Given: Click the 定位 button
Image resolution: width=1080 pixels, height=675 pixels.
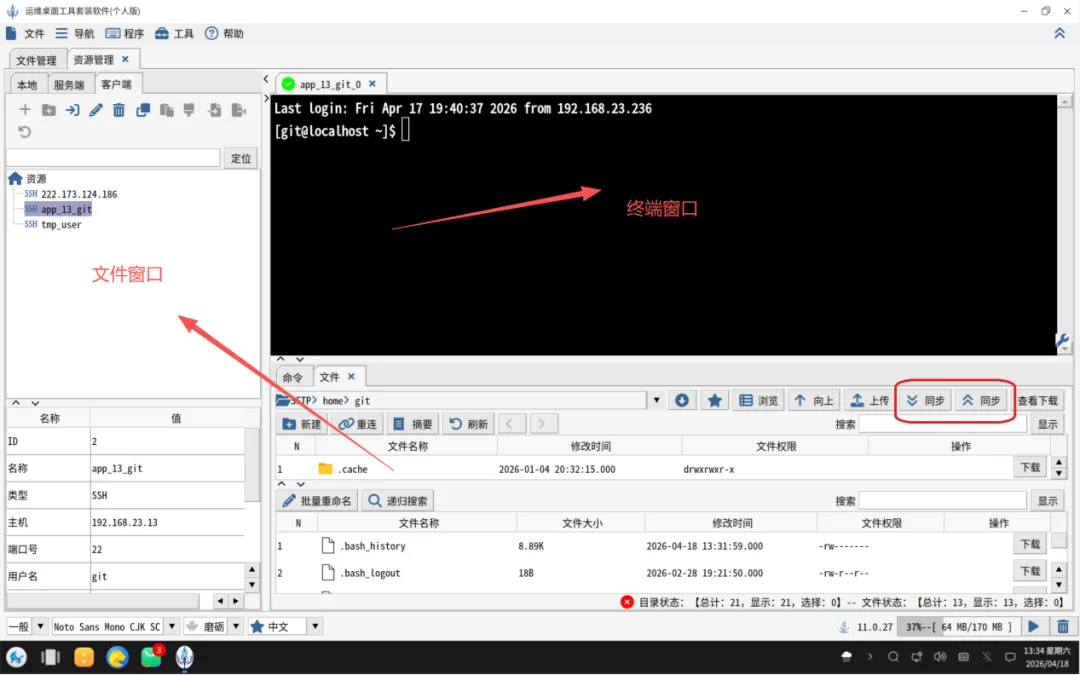Looking at the screenshot, I should coord(241,158).
